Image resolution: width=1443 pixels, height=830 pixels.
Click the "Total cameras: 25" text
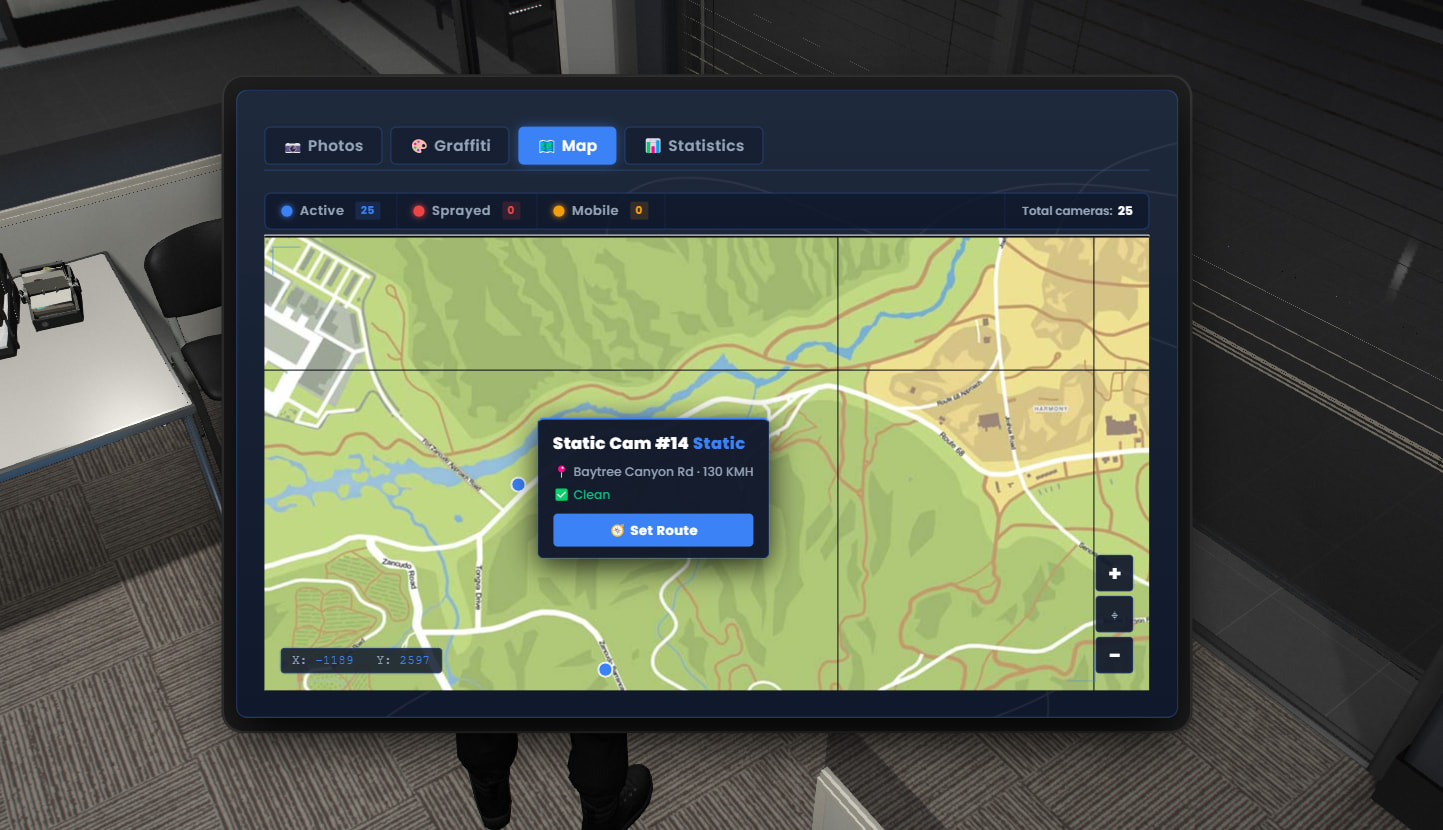point(1077,211)
